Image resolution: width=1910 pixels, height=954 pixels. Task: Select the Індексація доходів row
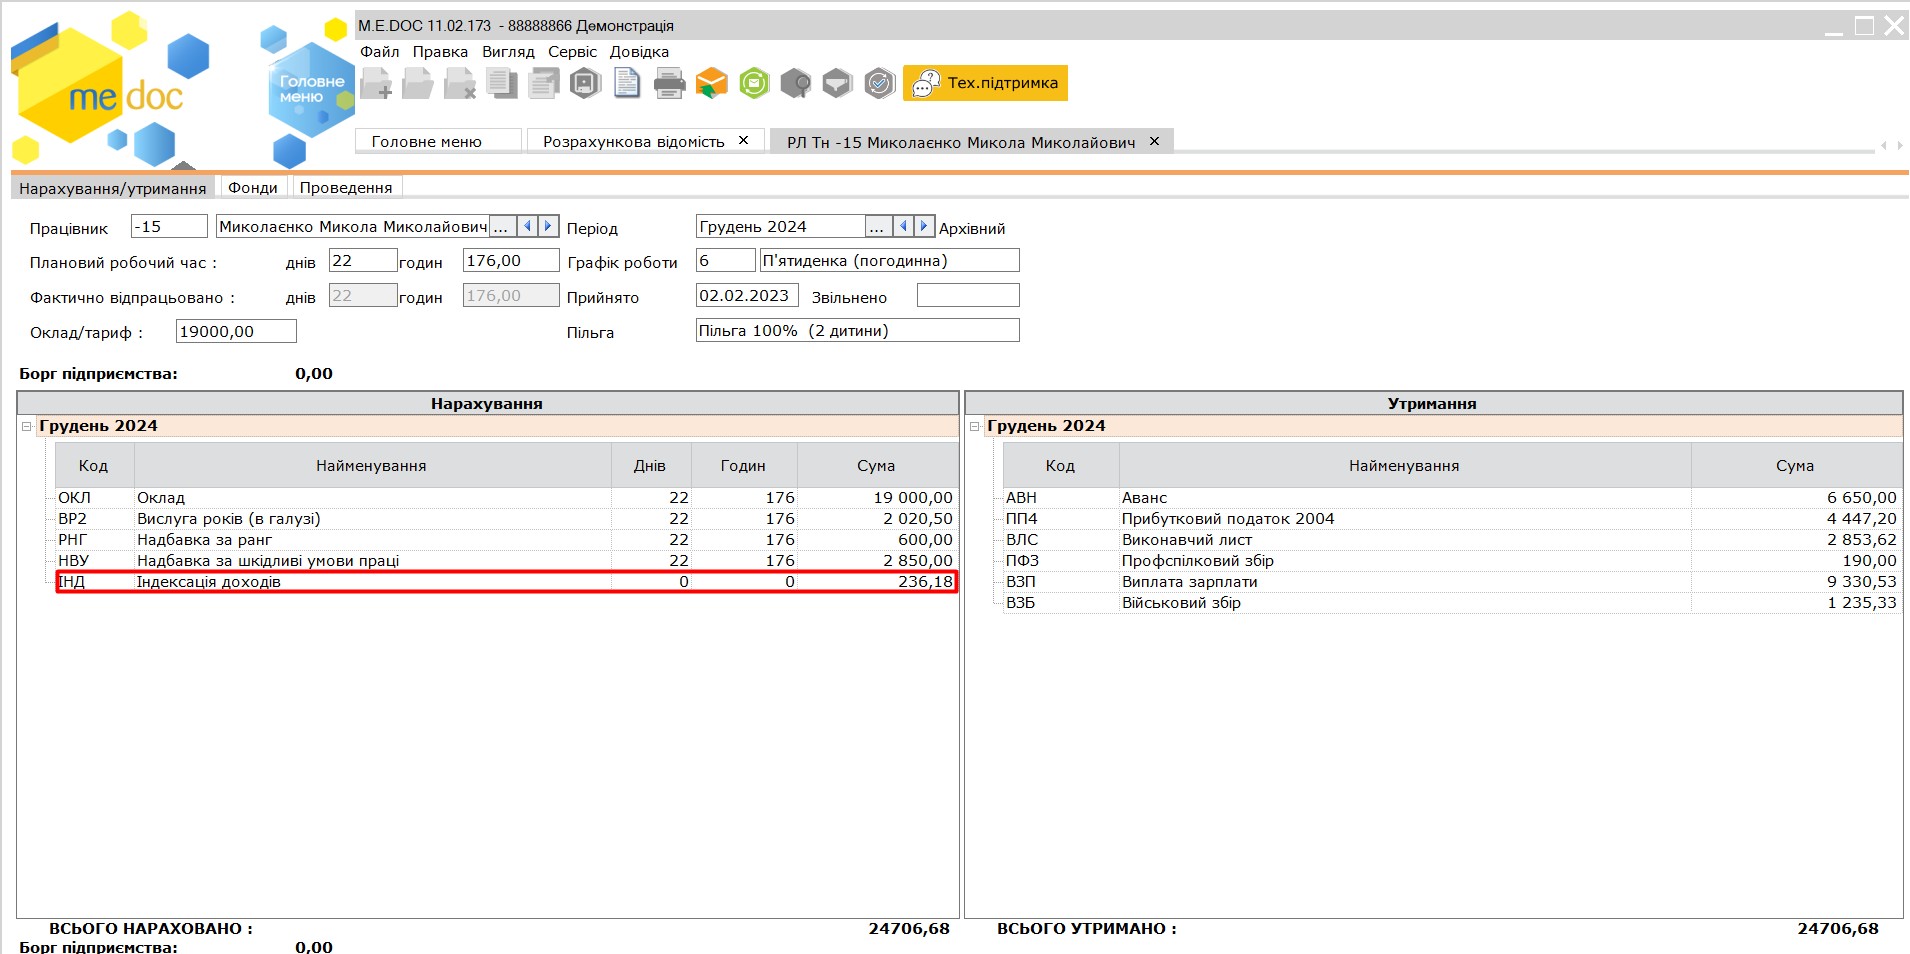coord(506,582)
